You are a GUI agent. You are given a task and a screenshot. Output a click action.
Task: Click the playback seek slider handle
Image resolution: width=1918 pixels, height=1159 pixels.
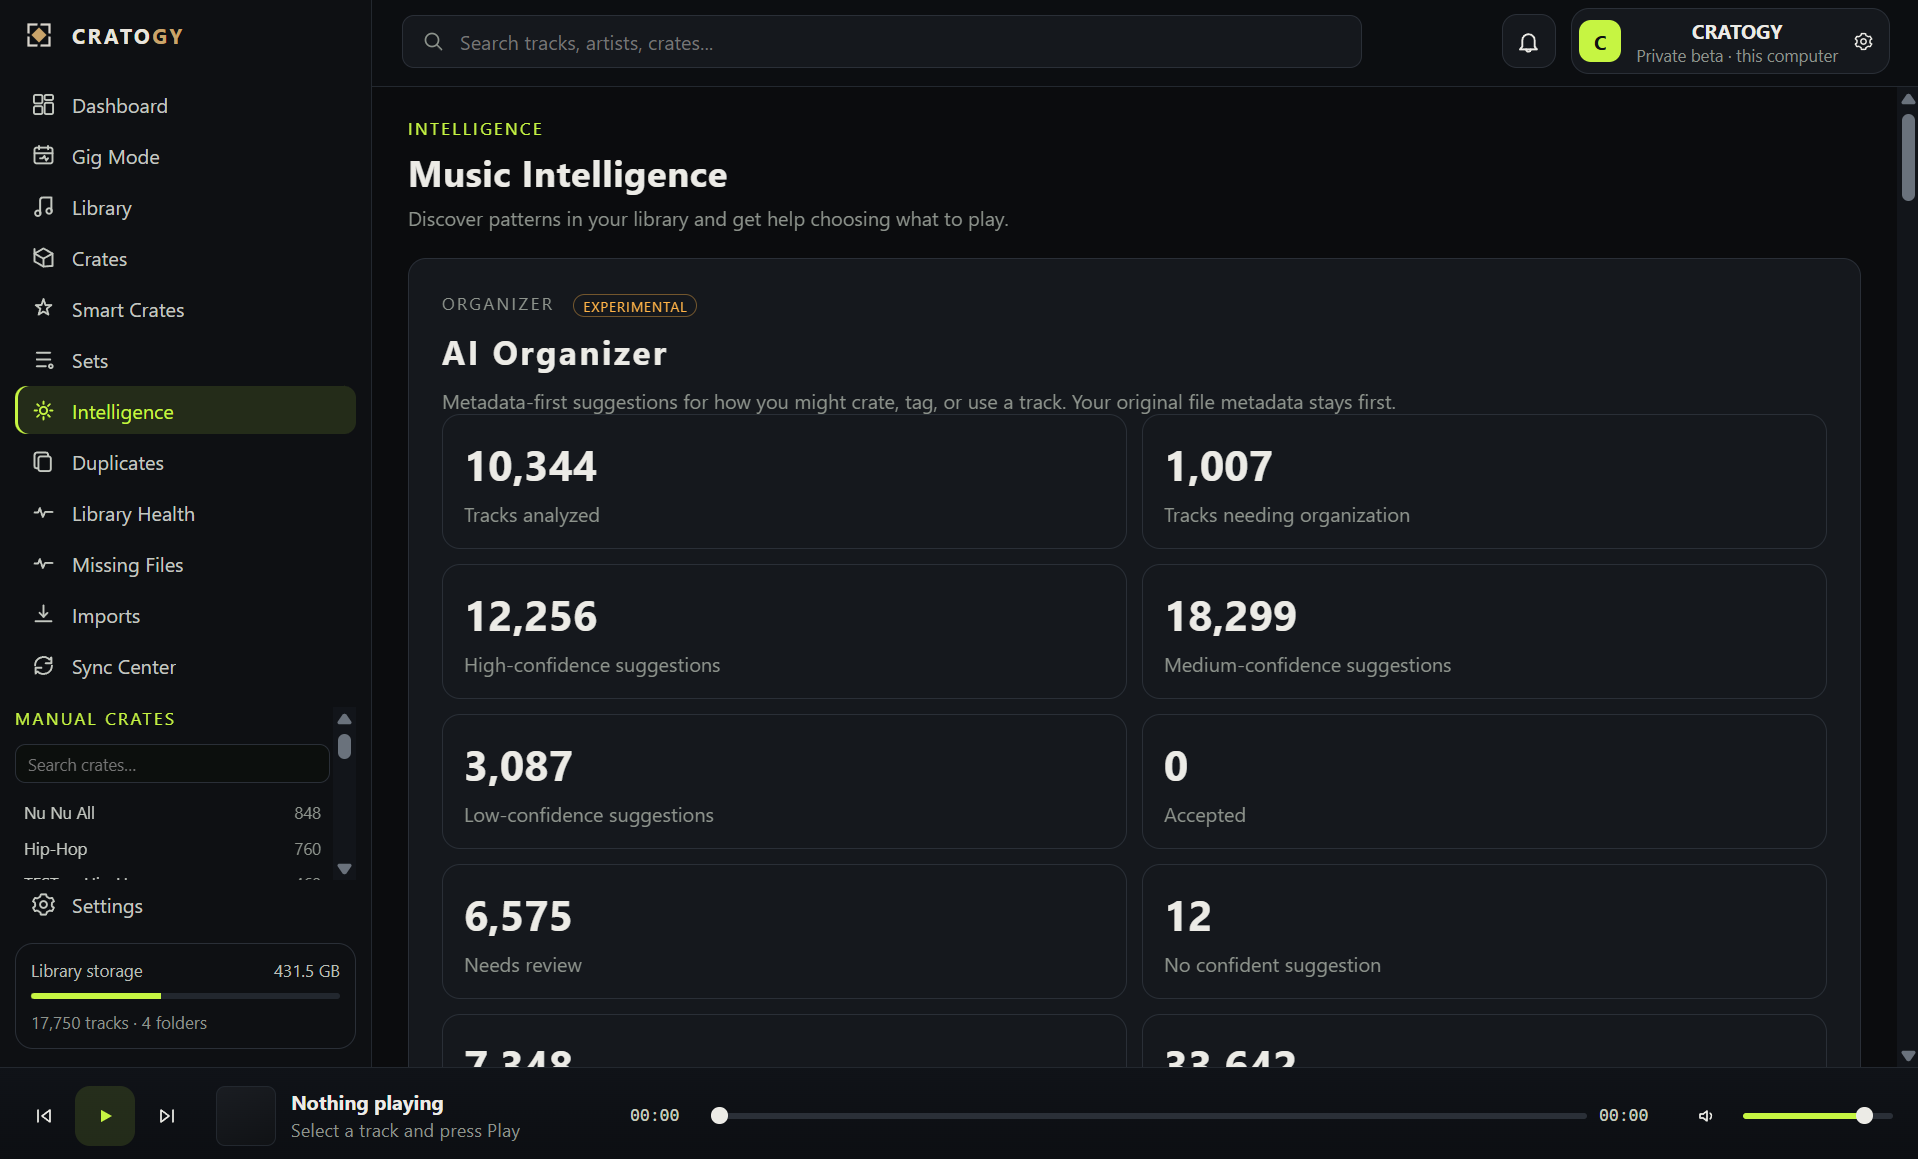[719, 1116]
